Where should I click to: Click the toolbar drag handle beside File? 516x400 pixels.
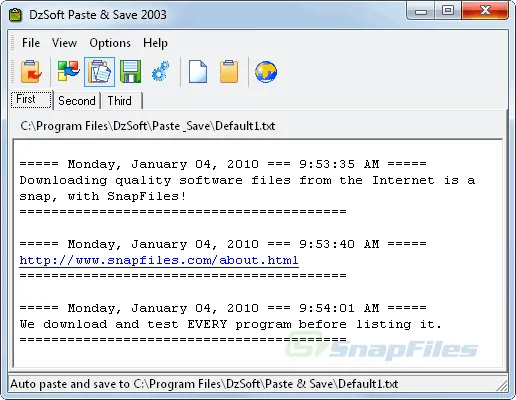tap(13, 43)
